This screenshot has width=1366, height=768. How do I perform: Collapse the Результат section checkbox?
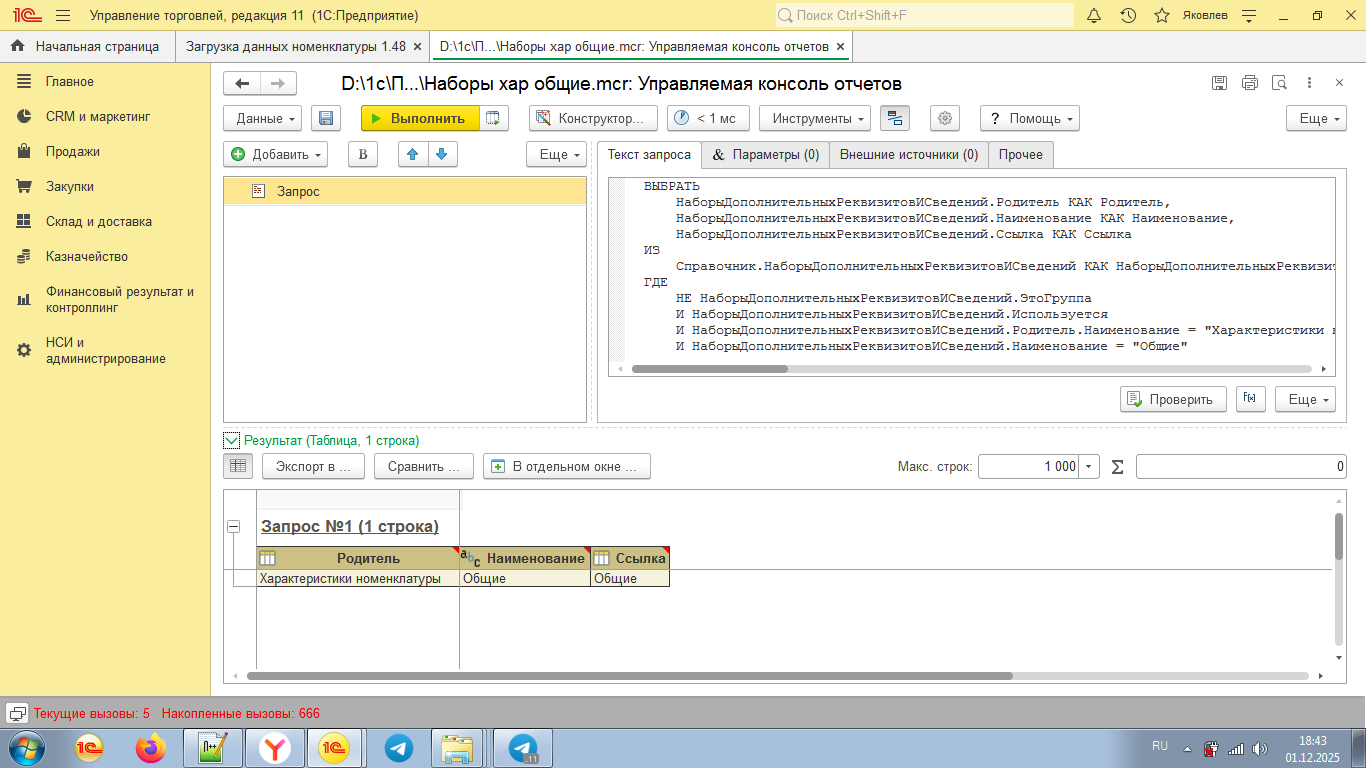pos(232,440)
